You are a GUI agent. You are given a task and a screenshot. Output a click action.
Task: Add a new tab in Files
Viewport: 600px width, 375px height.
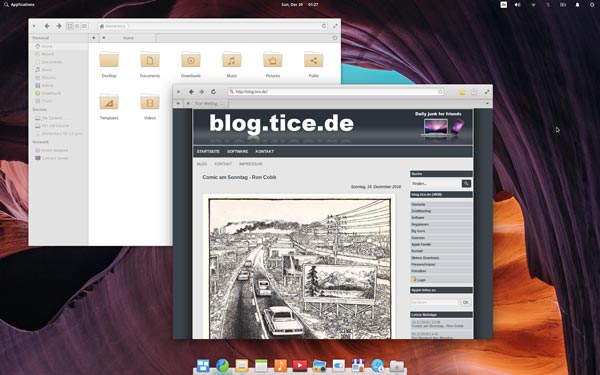pos(94,38)
